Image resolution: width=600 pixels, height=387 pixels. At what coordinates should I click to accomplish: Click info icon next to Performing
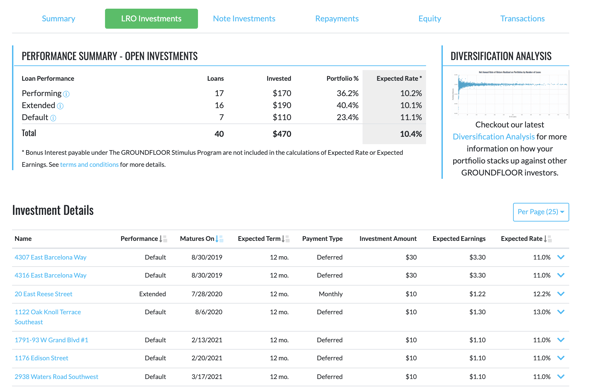[66, 94]
